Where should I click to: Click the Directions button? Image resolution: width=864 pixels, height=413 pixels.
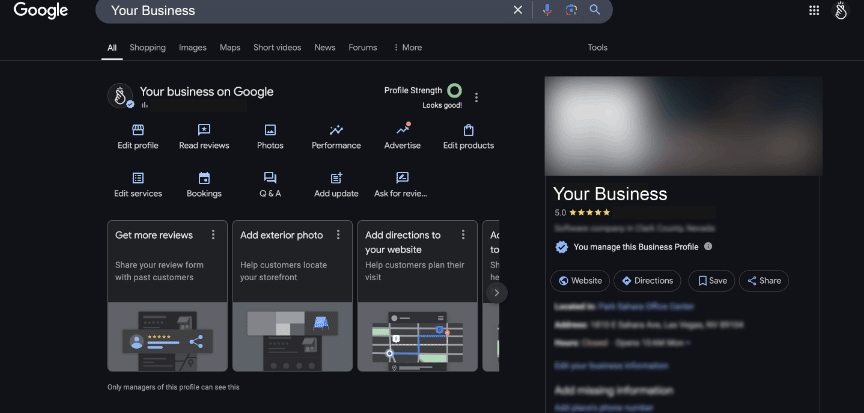pos(647,281)
